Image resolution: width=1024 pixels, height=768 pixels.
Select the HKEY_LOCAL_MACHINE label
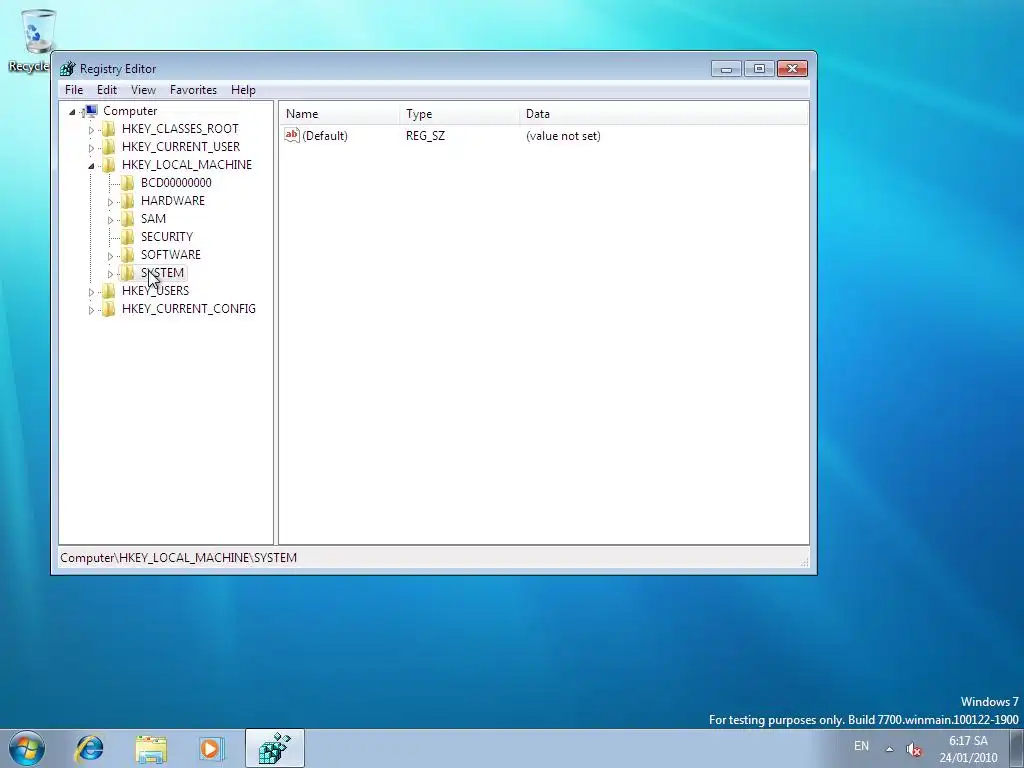pos(187,165)
